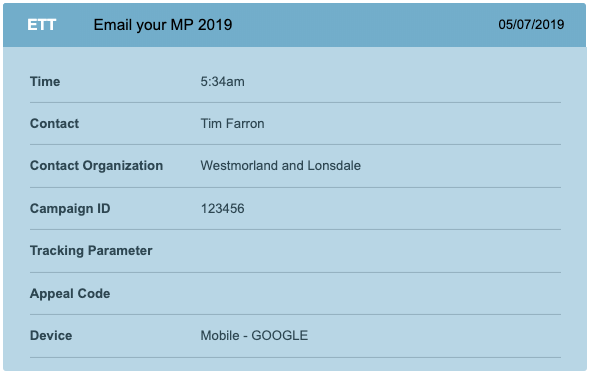Viewport: 590px width, 375px height.
Task: Select the 5:34am time value
Action: 222,81
